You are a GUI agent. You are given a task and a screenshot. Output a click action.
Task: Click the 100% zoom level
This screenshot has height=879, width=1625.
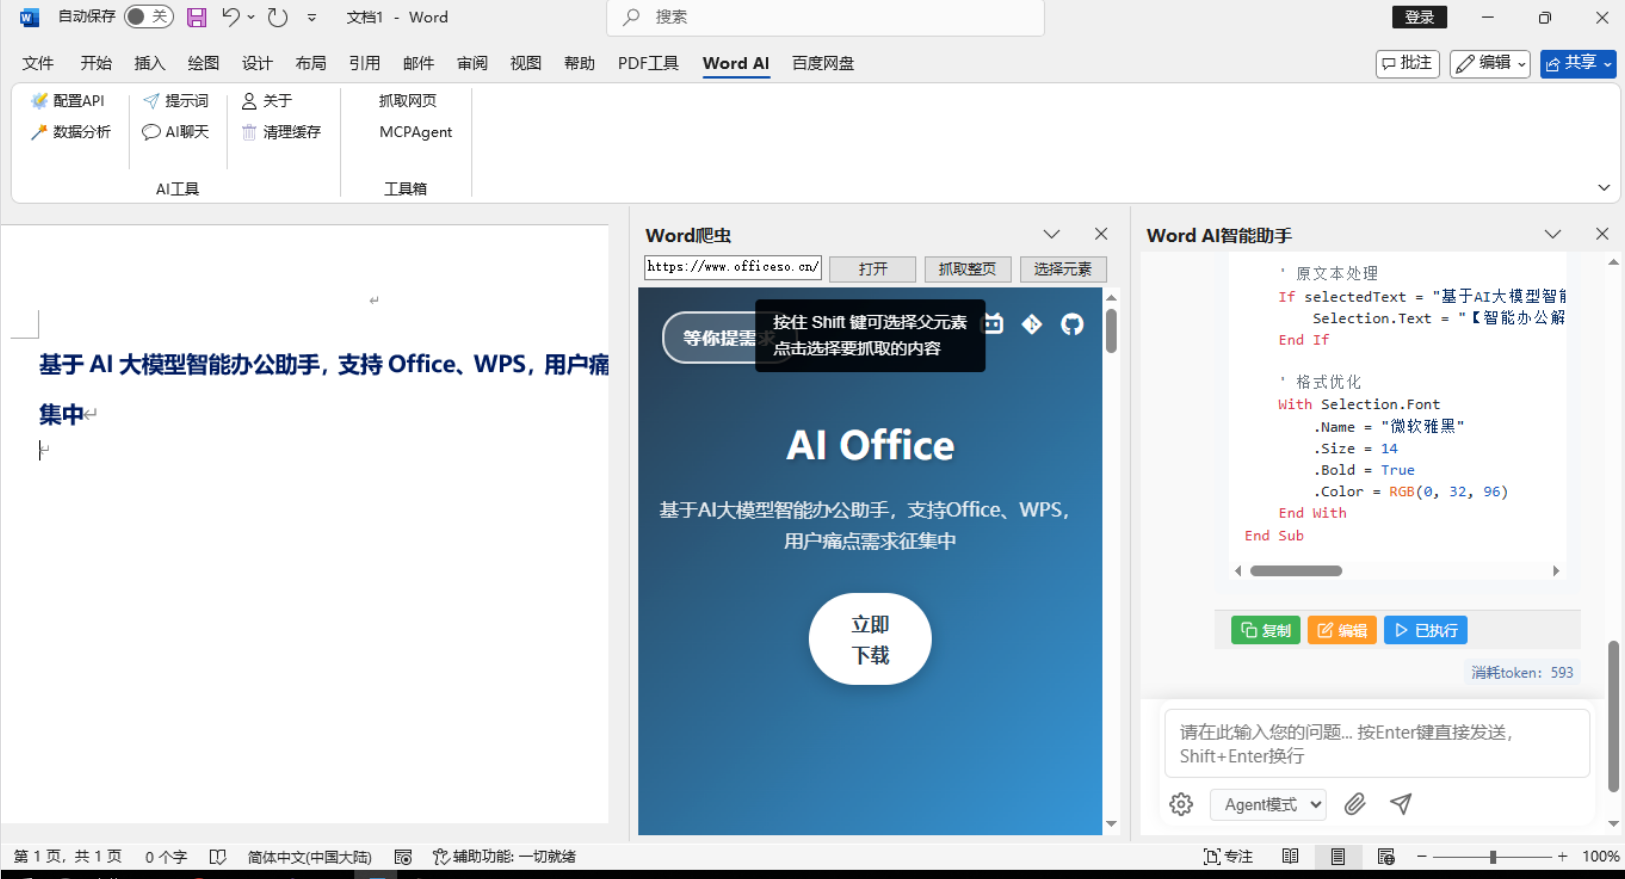tap(1601, 857)
